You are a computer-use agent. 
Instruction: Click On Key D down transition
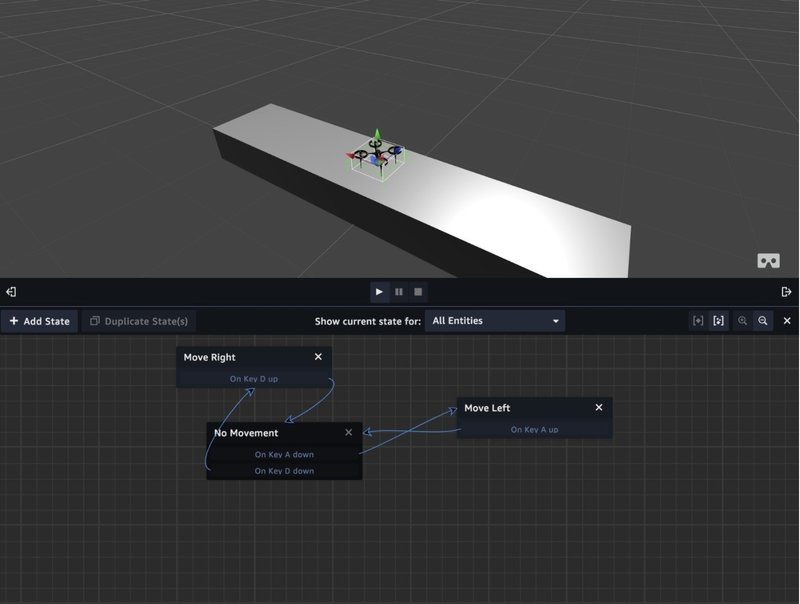(284, 471)
